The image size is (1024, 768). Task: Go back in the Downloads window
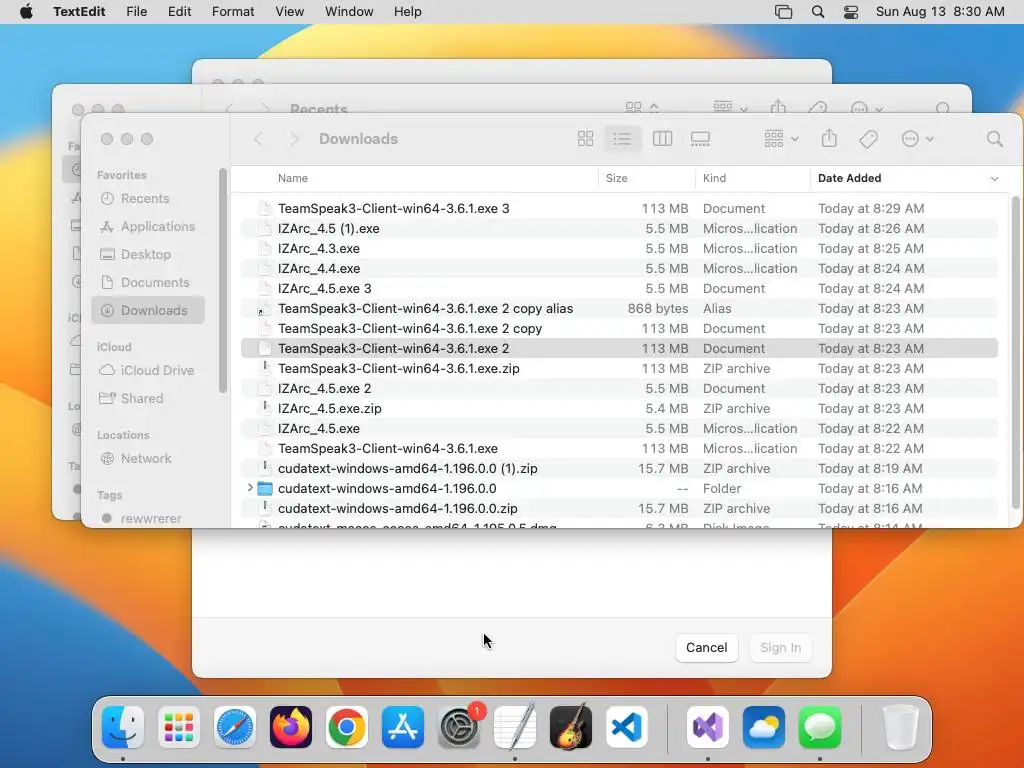259,138
